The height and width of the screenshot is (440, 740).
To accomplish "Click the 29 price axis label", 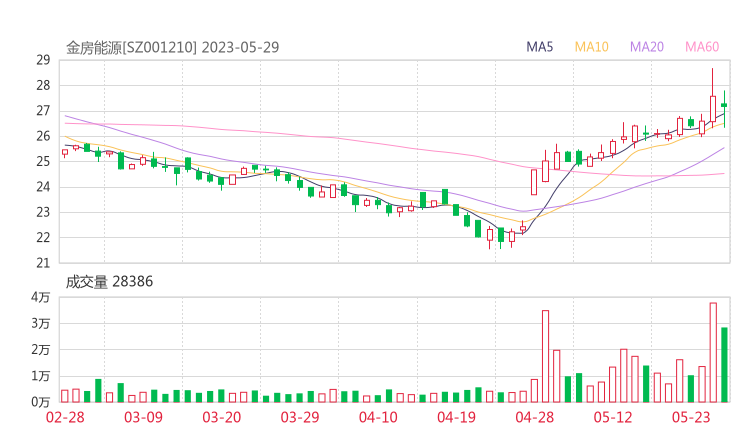I will tap(43, 60).
